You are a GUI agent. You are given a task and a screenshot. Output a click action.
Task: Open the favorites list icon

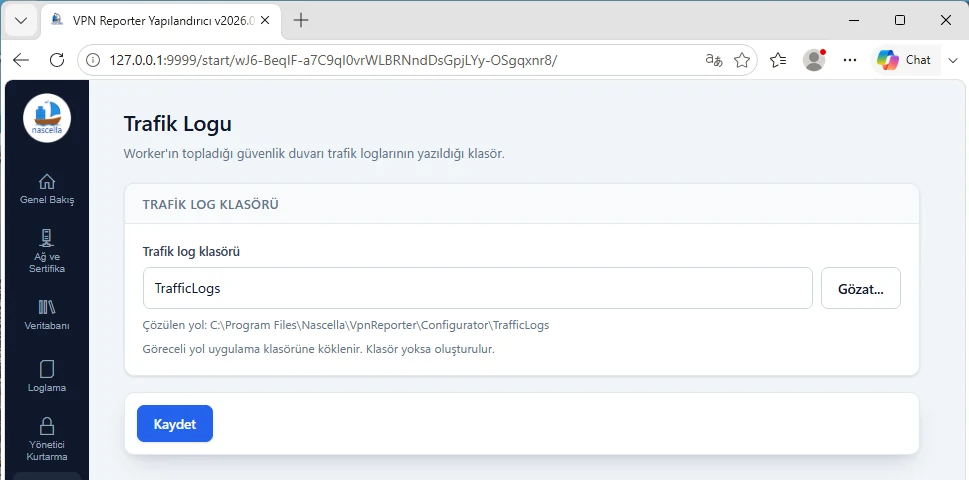point(778,60)
